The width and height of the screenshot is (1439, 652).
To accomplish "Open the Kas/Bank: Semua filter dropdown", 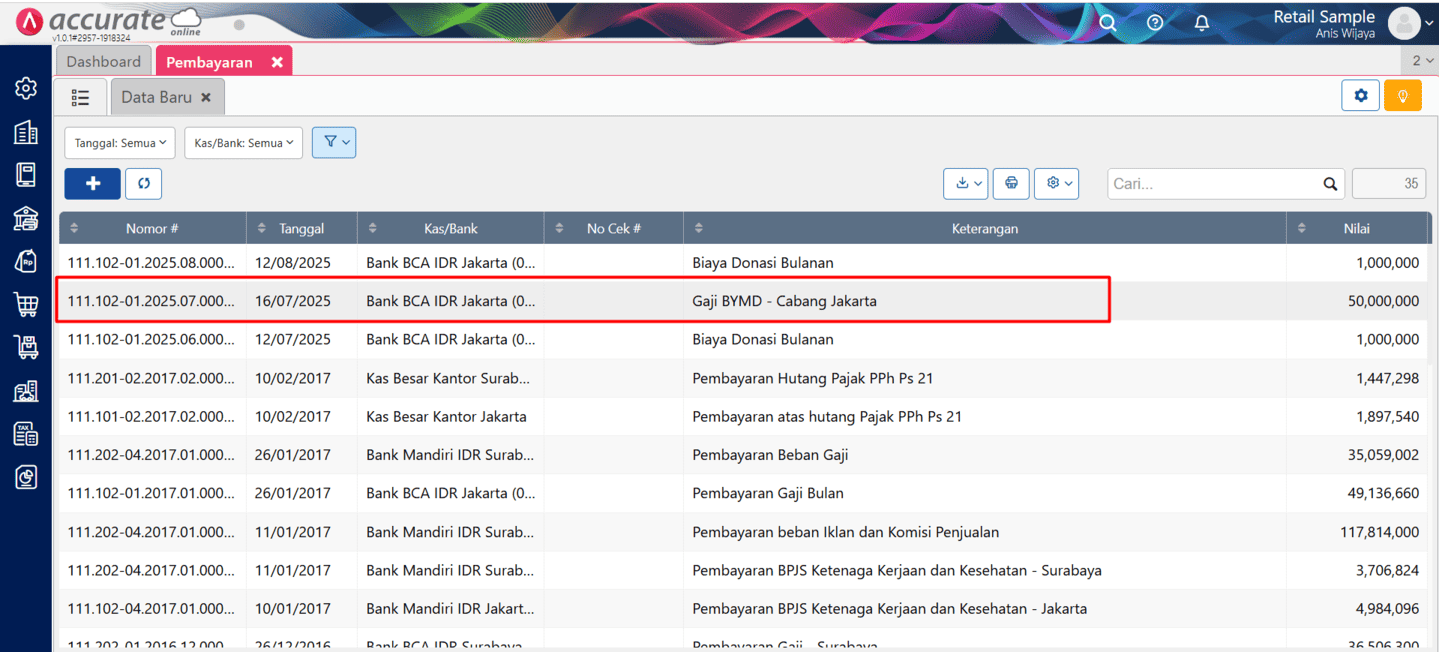I will point(243,142).
